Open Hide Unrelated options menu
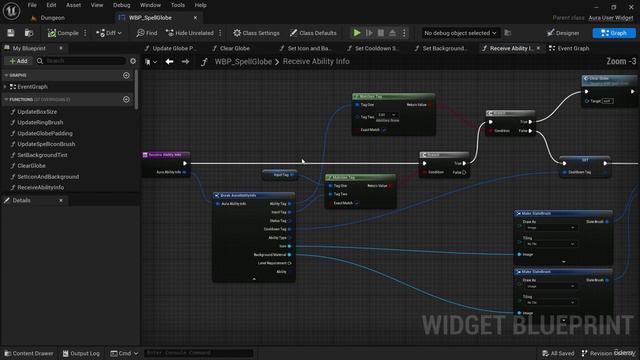This screenshot has height=360, width=640. (x=220, y=33)
